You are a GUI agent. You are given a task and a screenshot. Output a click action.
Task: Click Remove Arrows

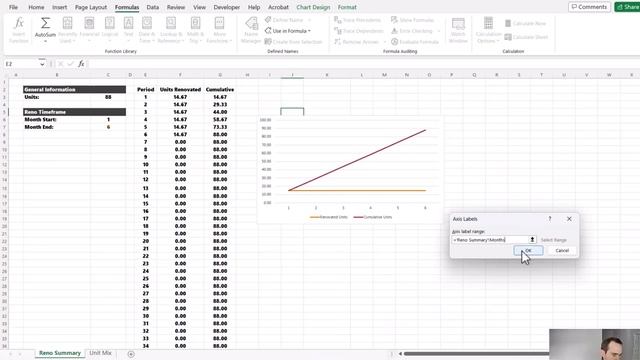[357, 42]
